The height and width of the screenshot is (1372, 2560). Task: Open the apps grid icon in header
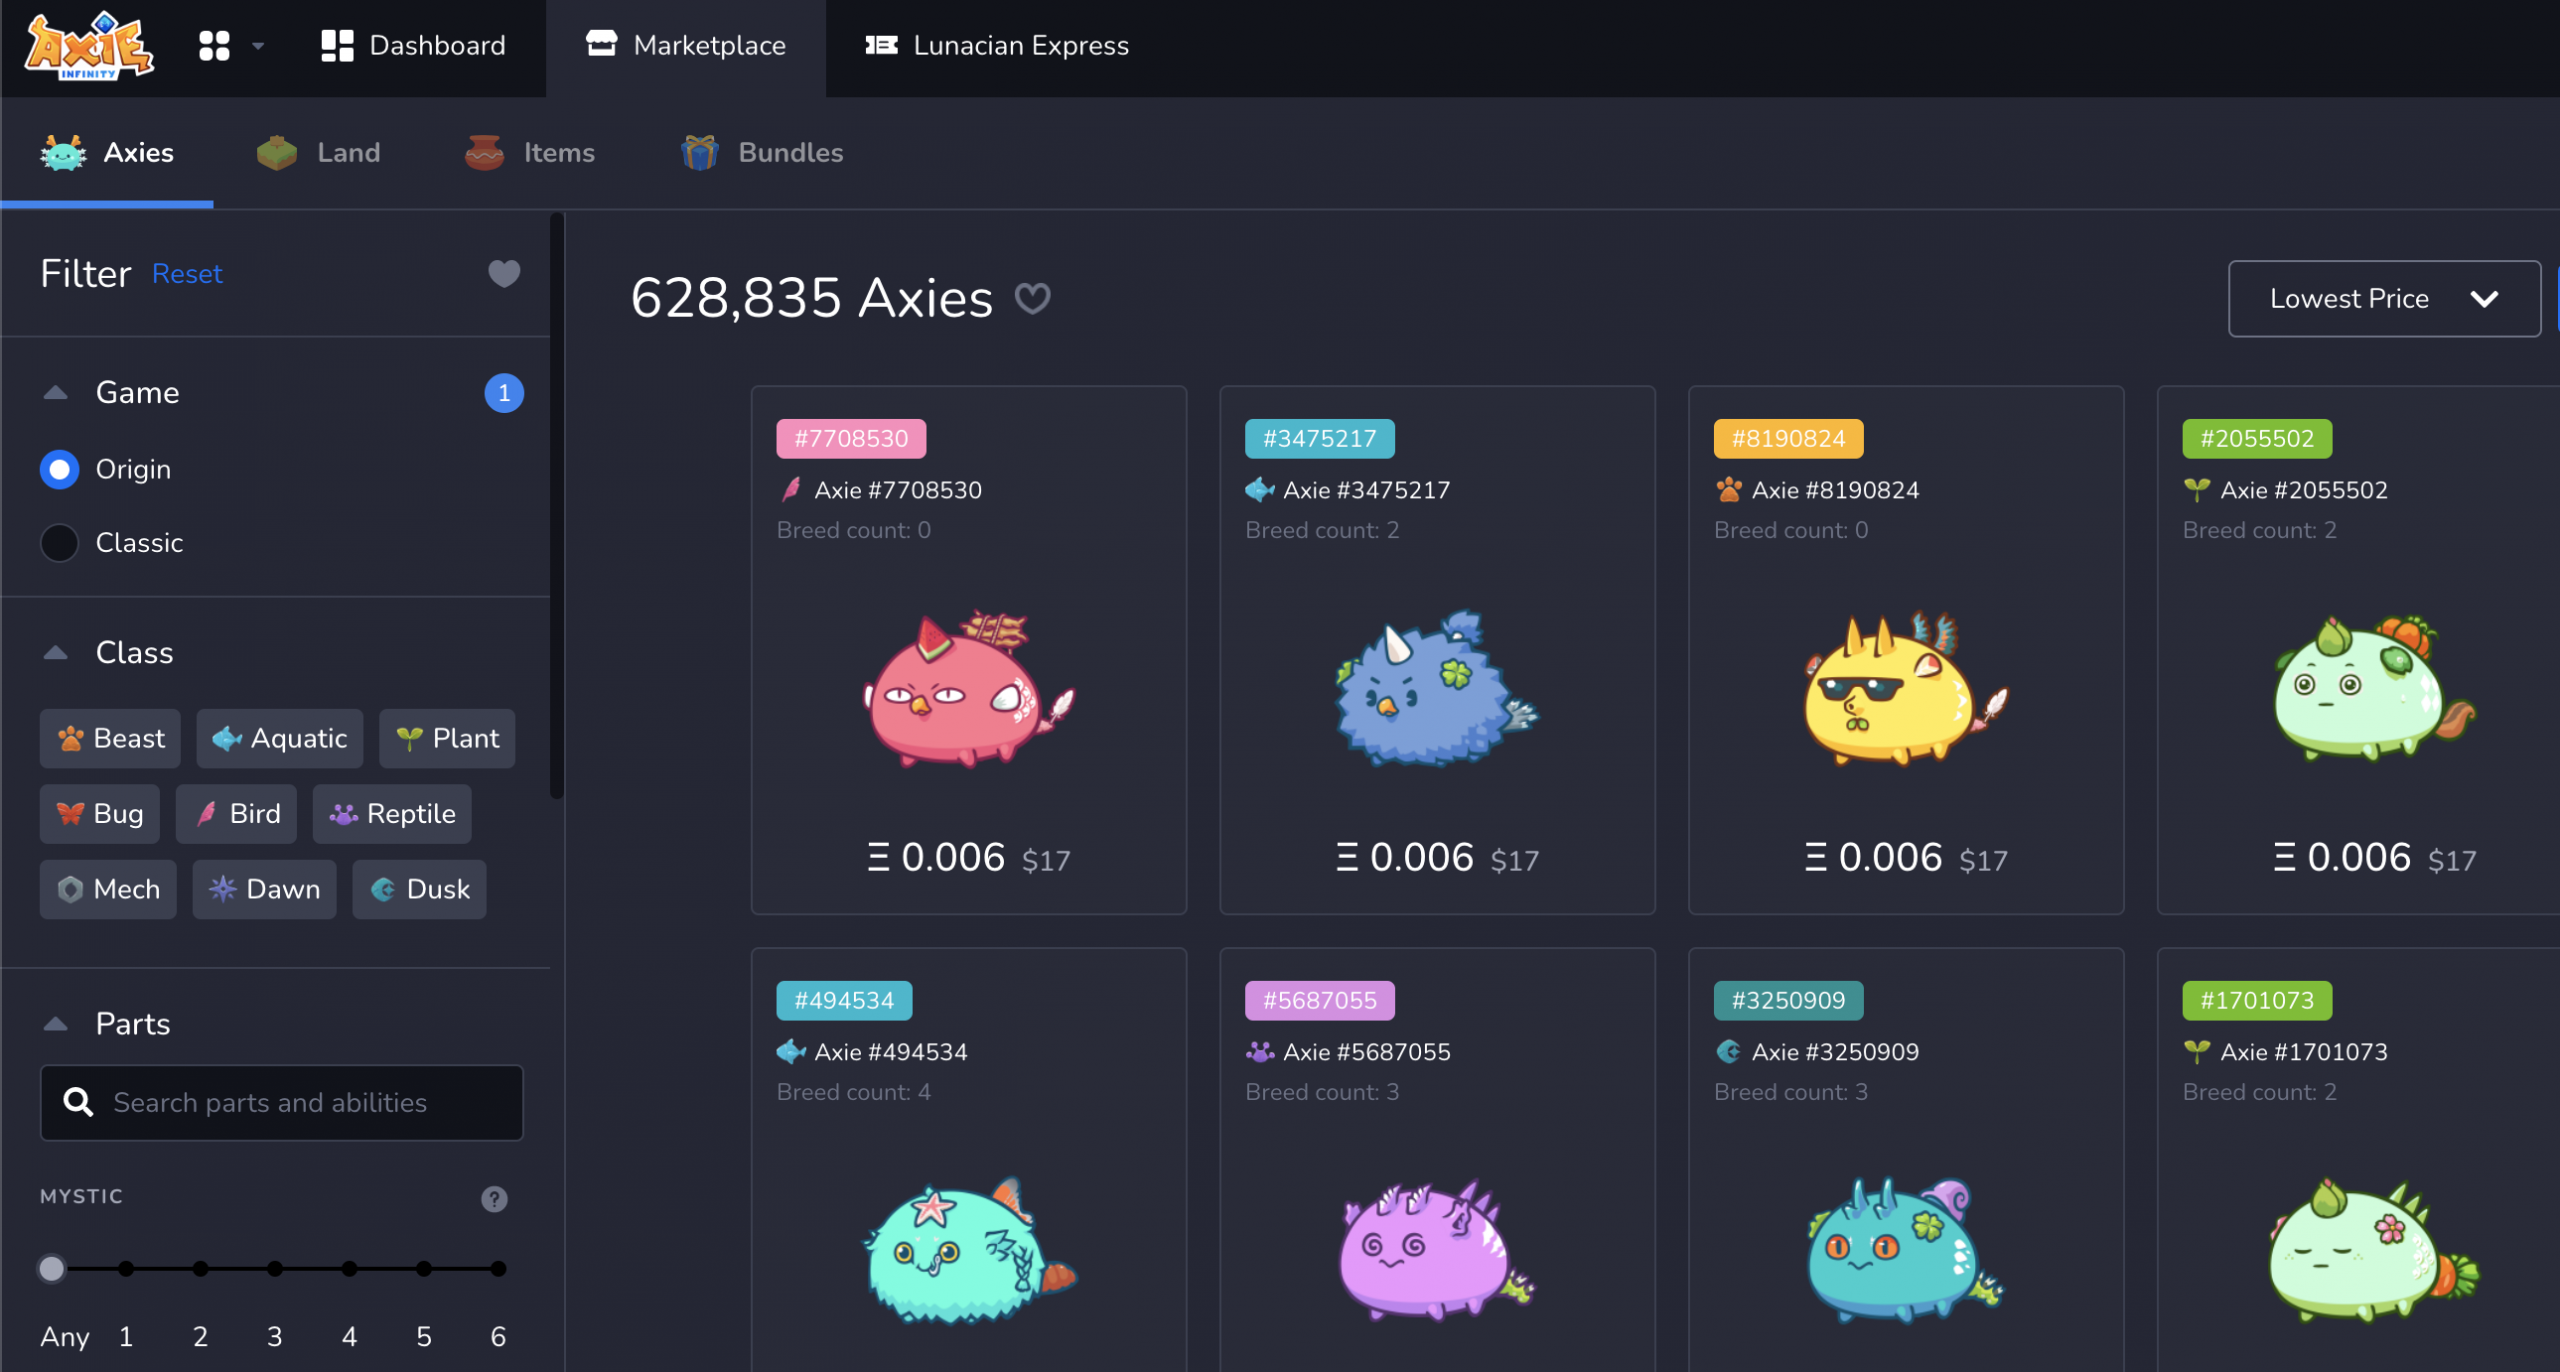point(214,46)
